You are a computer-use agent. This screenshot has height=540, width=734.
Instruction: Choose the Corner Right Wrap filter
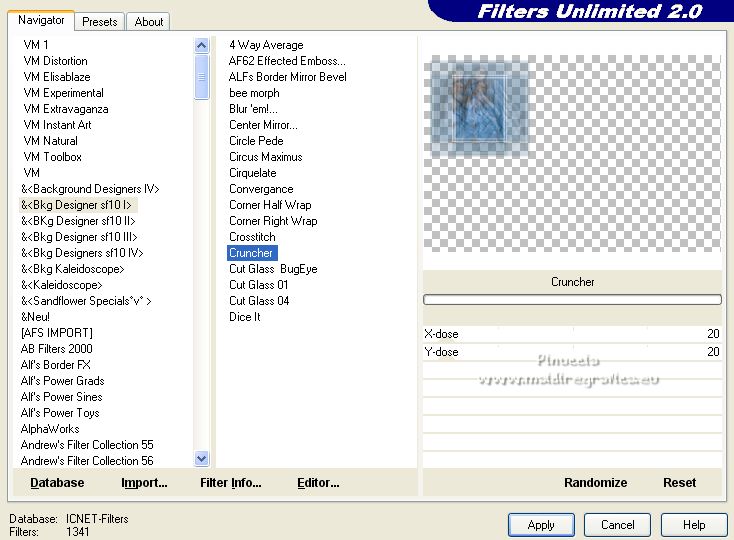tap(273, 220)
